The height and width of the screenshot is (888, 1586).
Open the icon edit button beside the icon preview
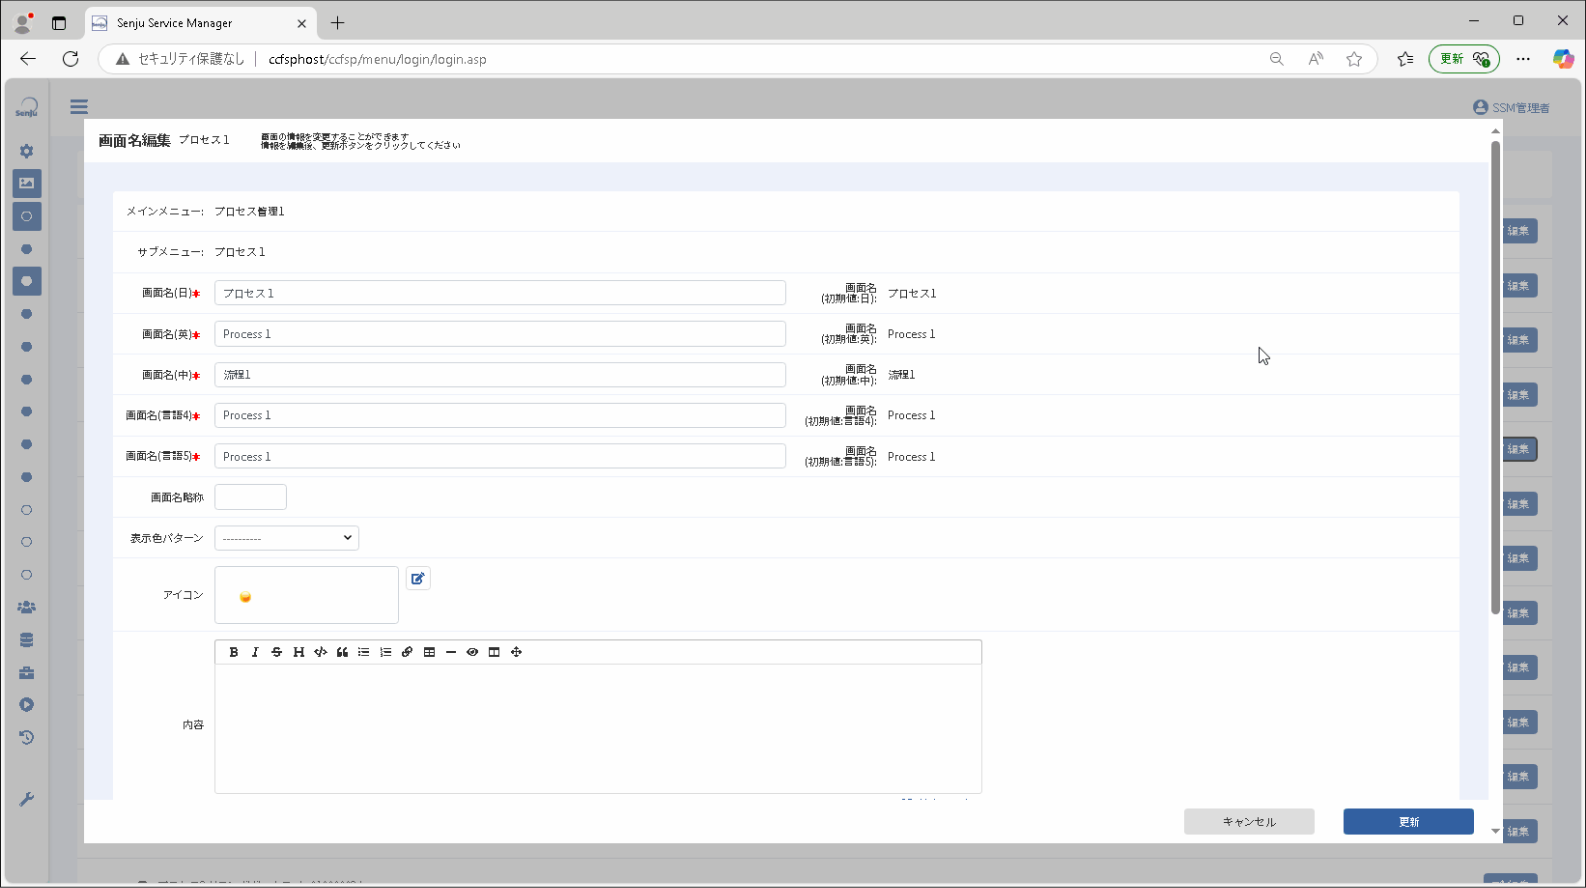coord(418,578)
